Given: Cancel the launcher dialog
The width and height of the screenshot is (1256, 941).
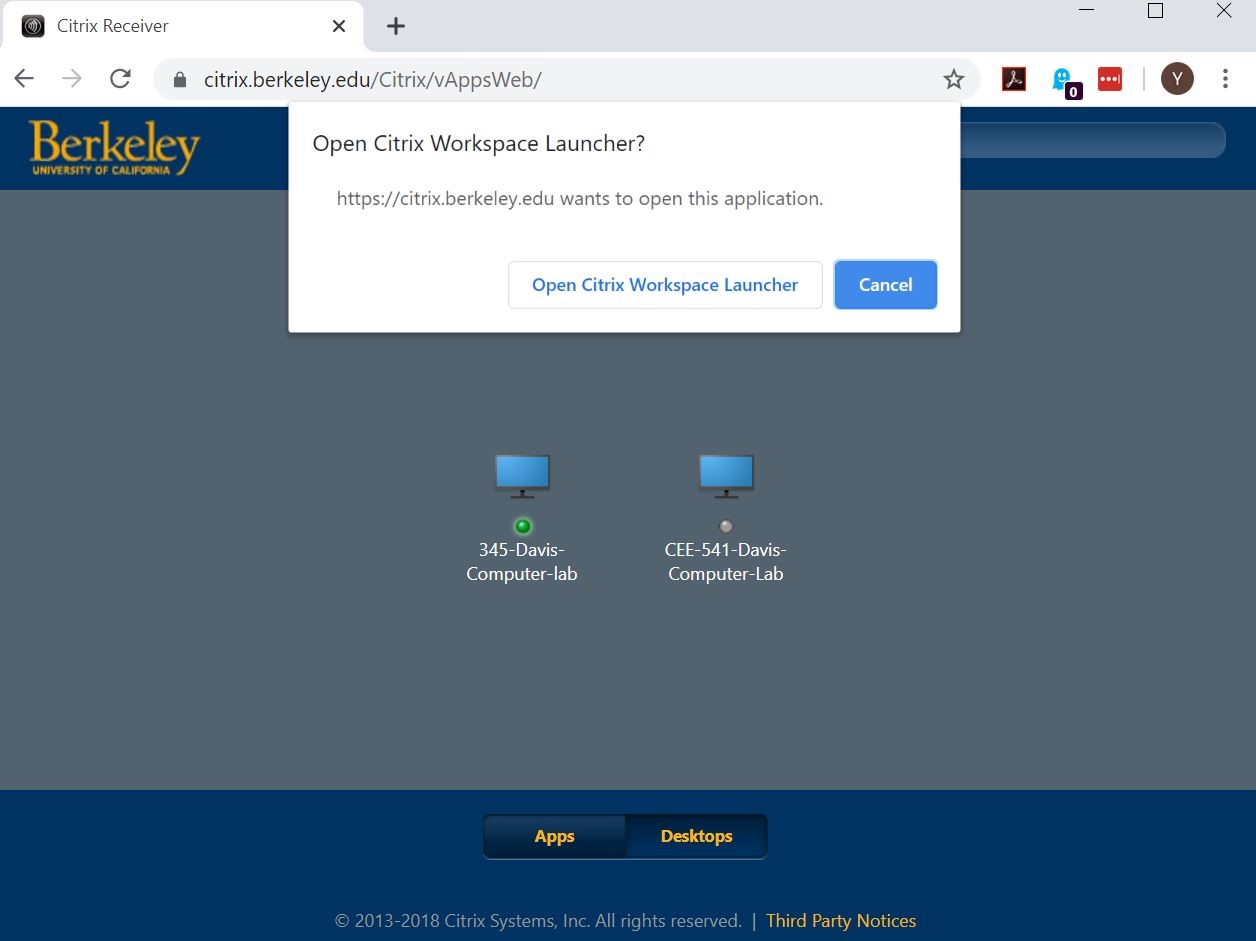Looking at the screenshot, I should point(885,285).
